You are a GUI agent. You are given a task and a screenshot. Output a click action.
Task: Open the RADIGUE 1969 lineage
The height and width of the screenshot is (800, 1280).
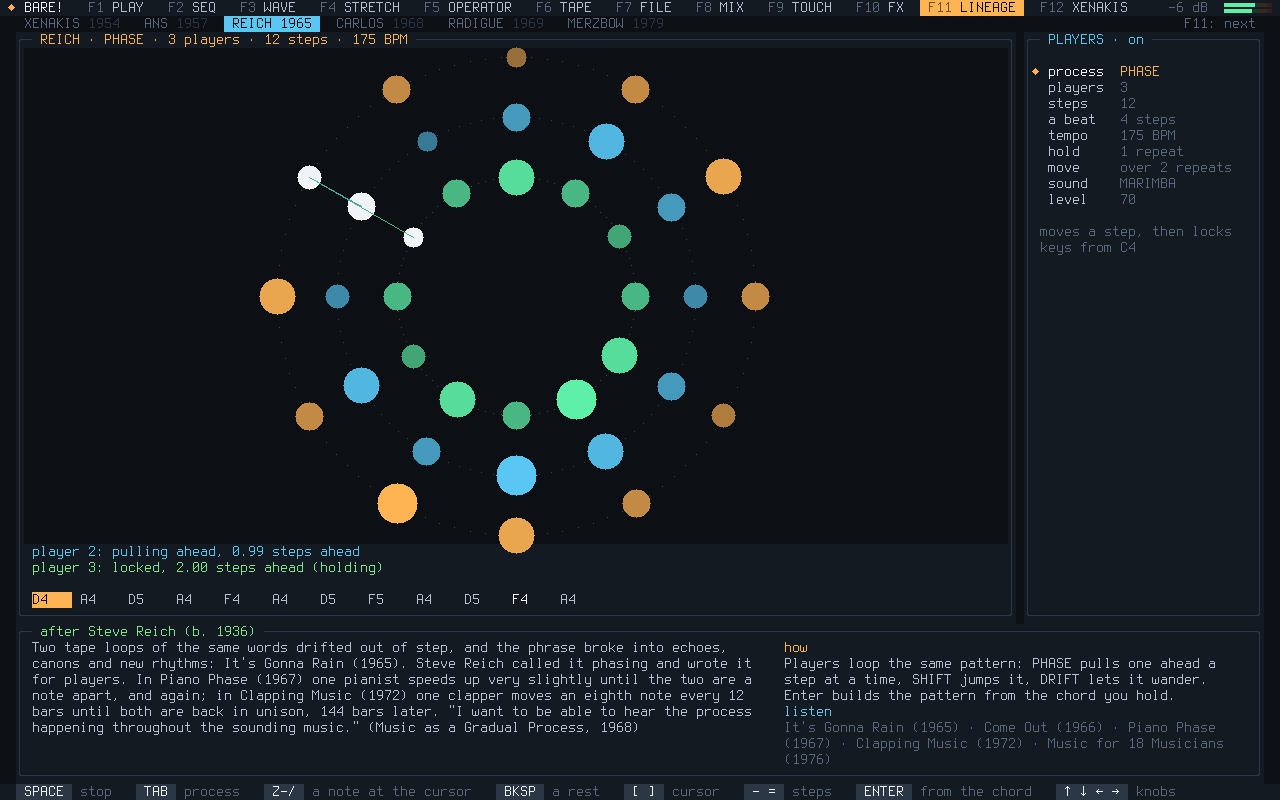pyautogui.click(x=496, y=24)
